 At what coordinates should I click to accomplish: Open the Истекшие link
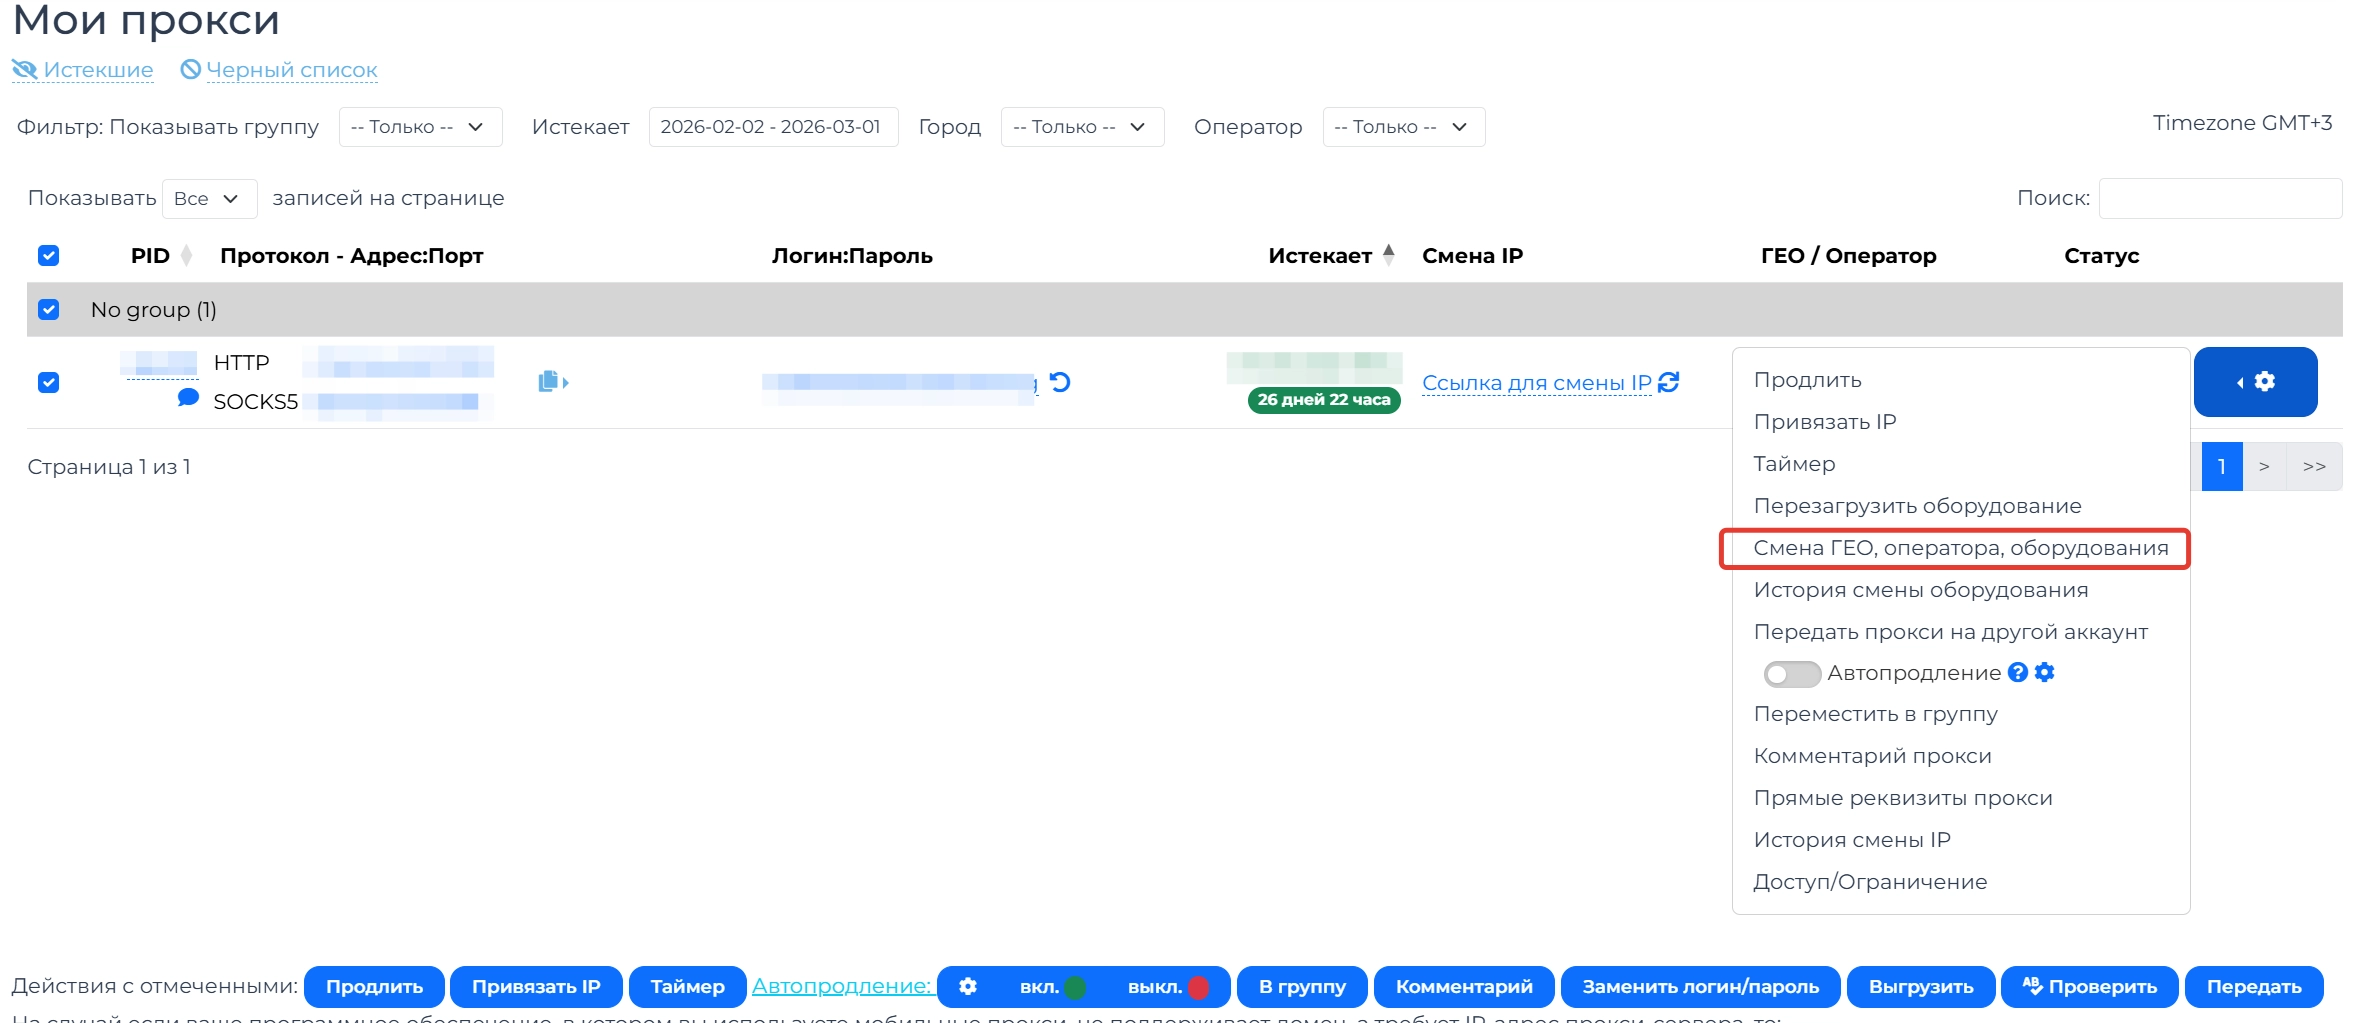83,70
